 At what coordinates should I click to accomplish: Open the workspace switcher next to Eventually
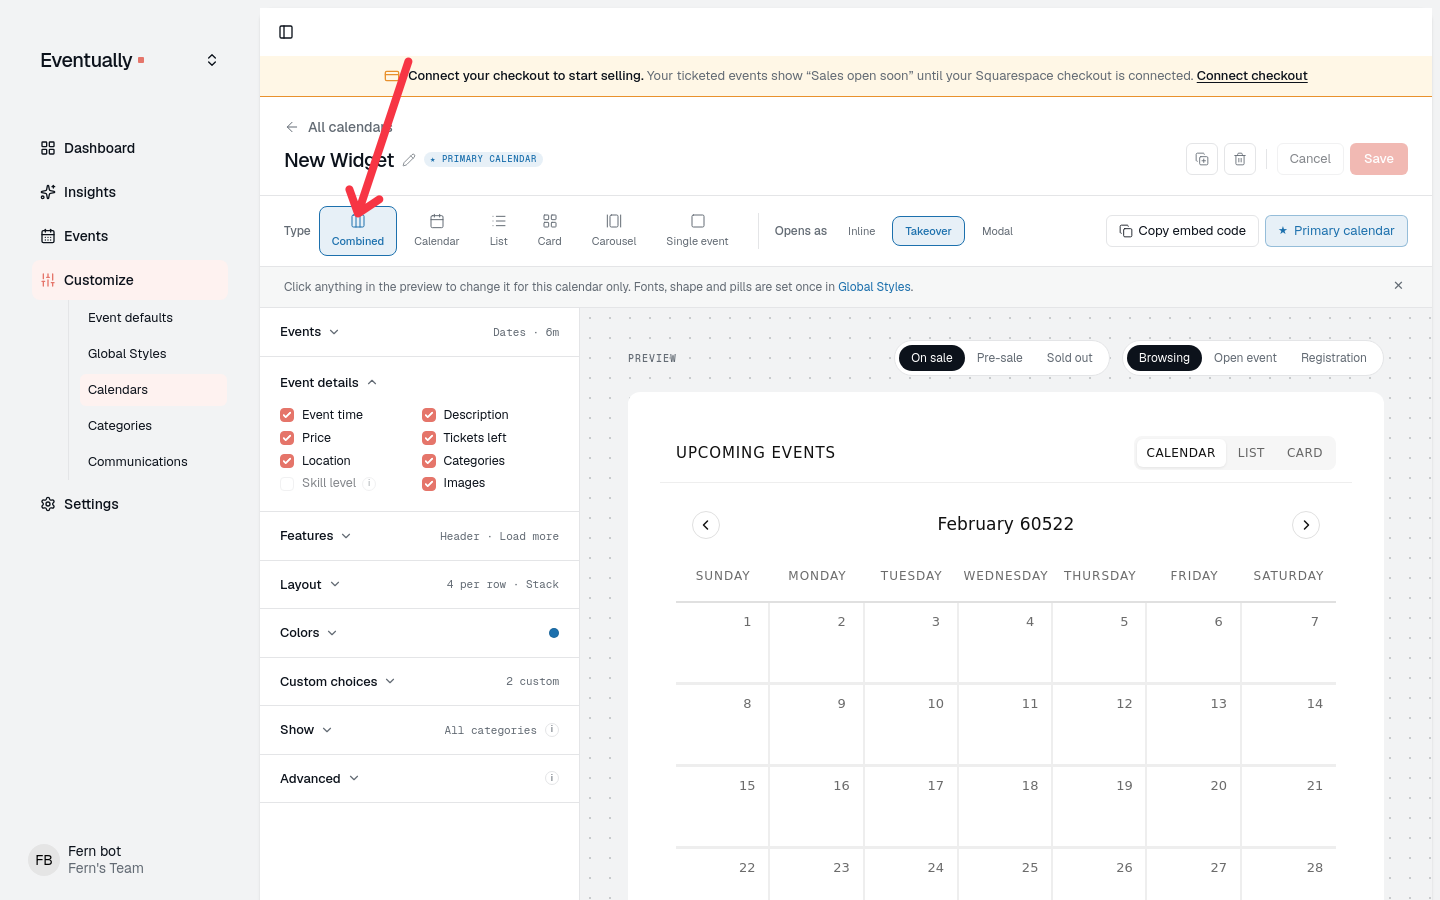212,60
